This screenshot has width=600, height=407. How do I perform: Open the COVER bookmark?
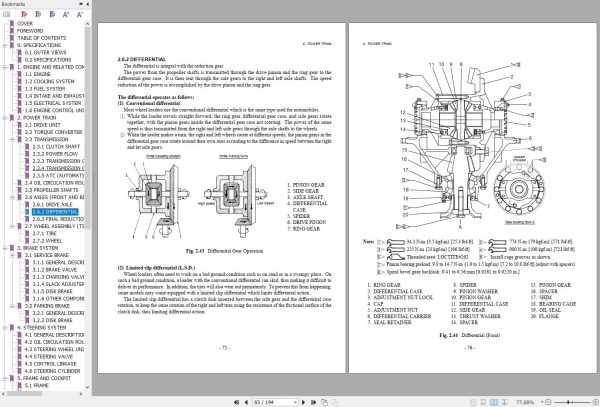(25, 23)
